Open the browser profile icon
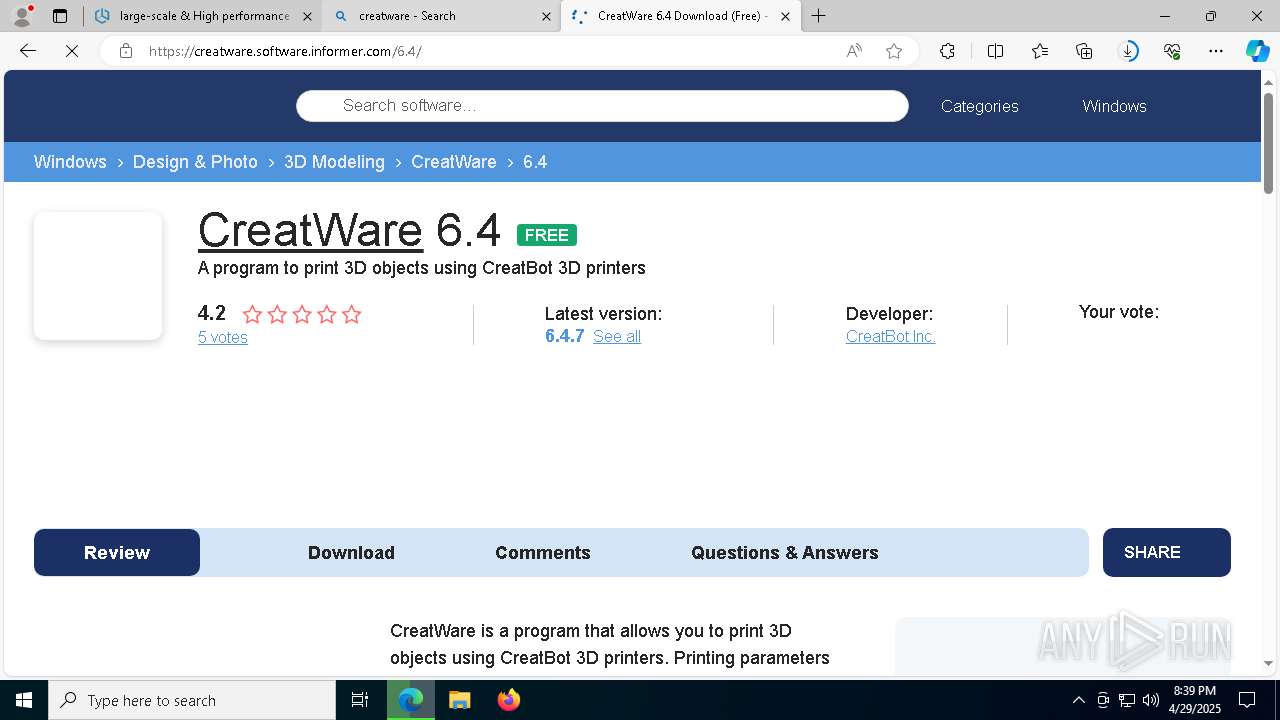Screen dimensions: 1280x720 pos(22,16)
